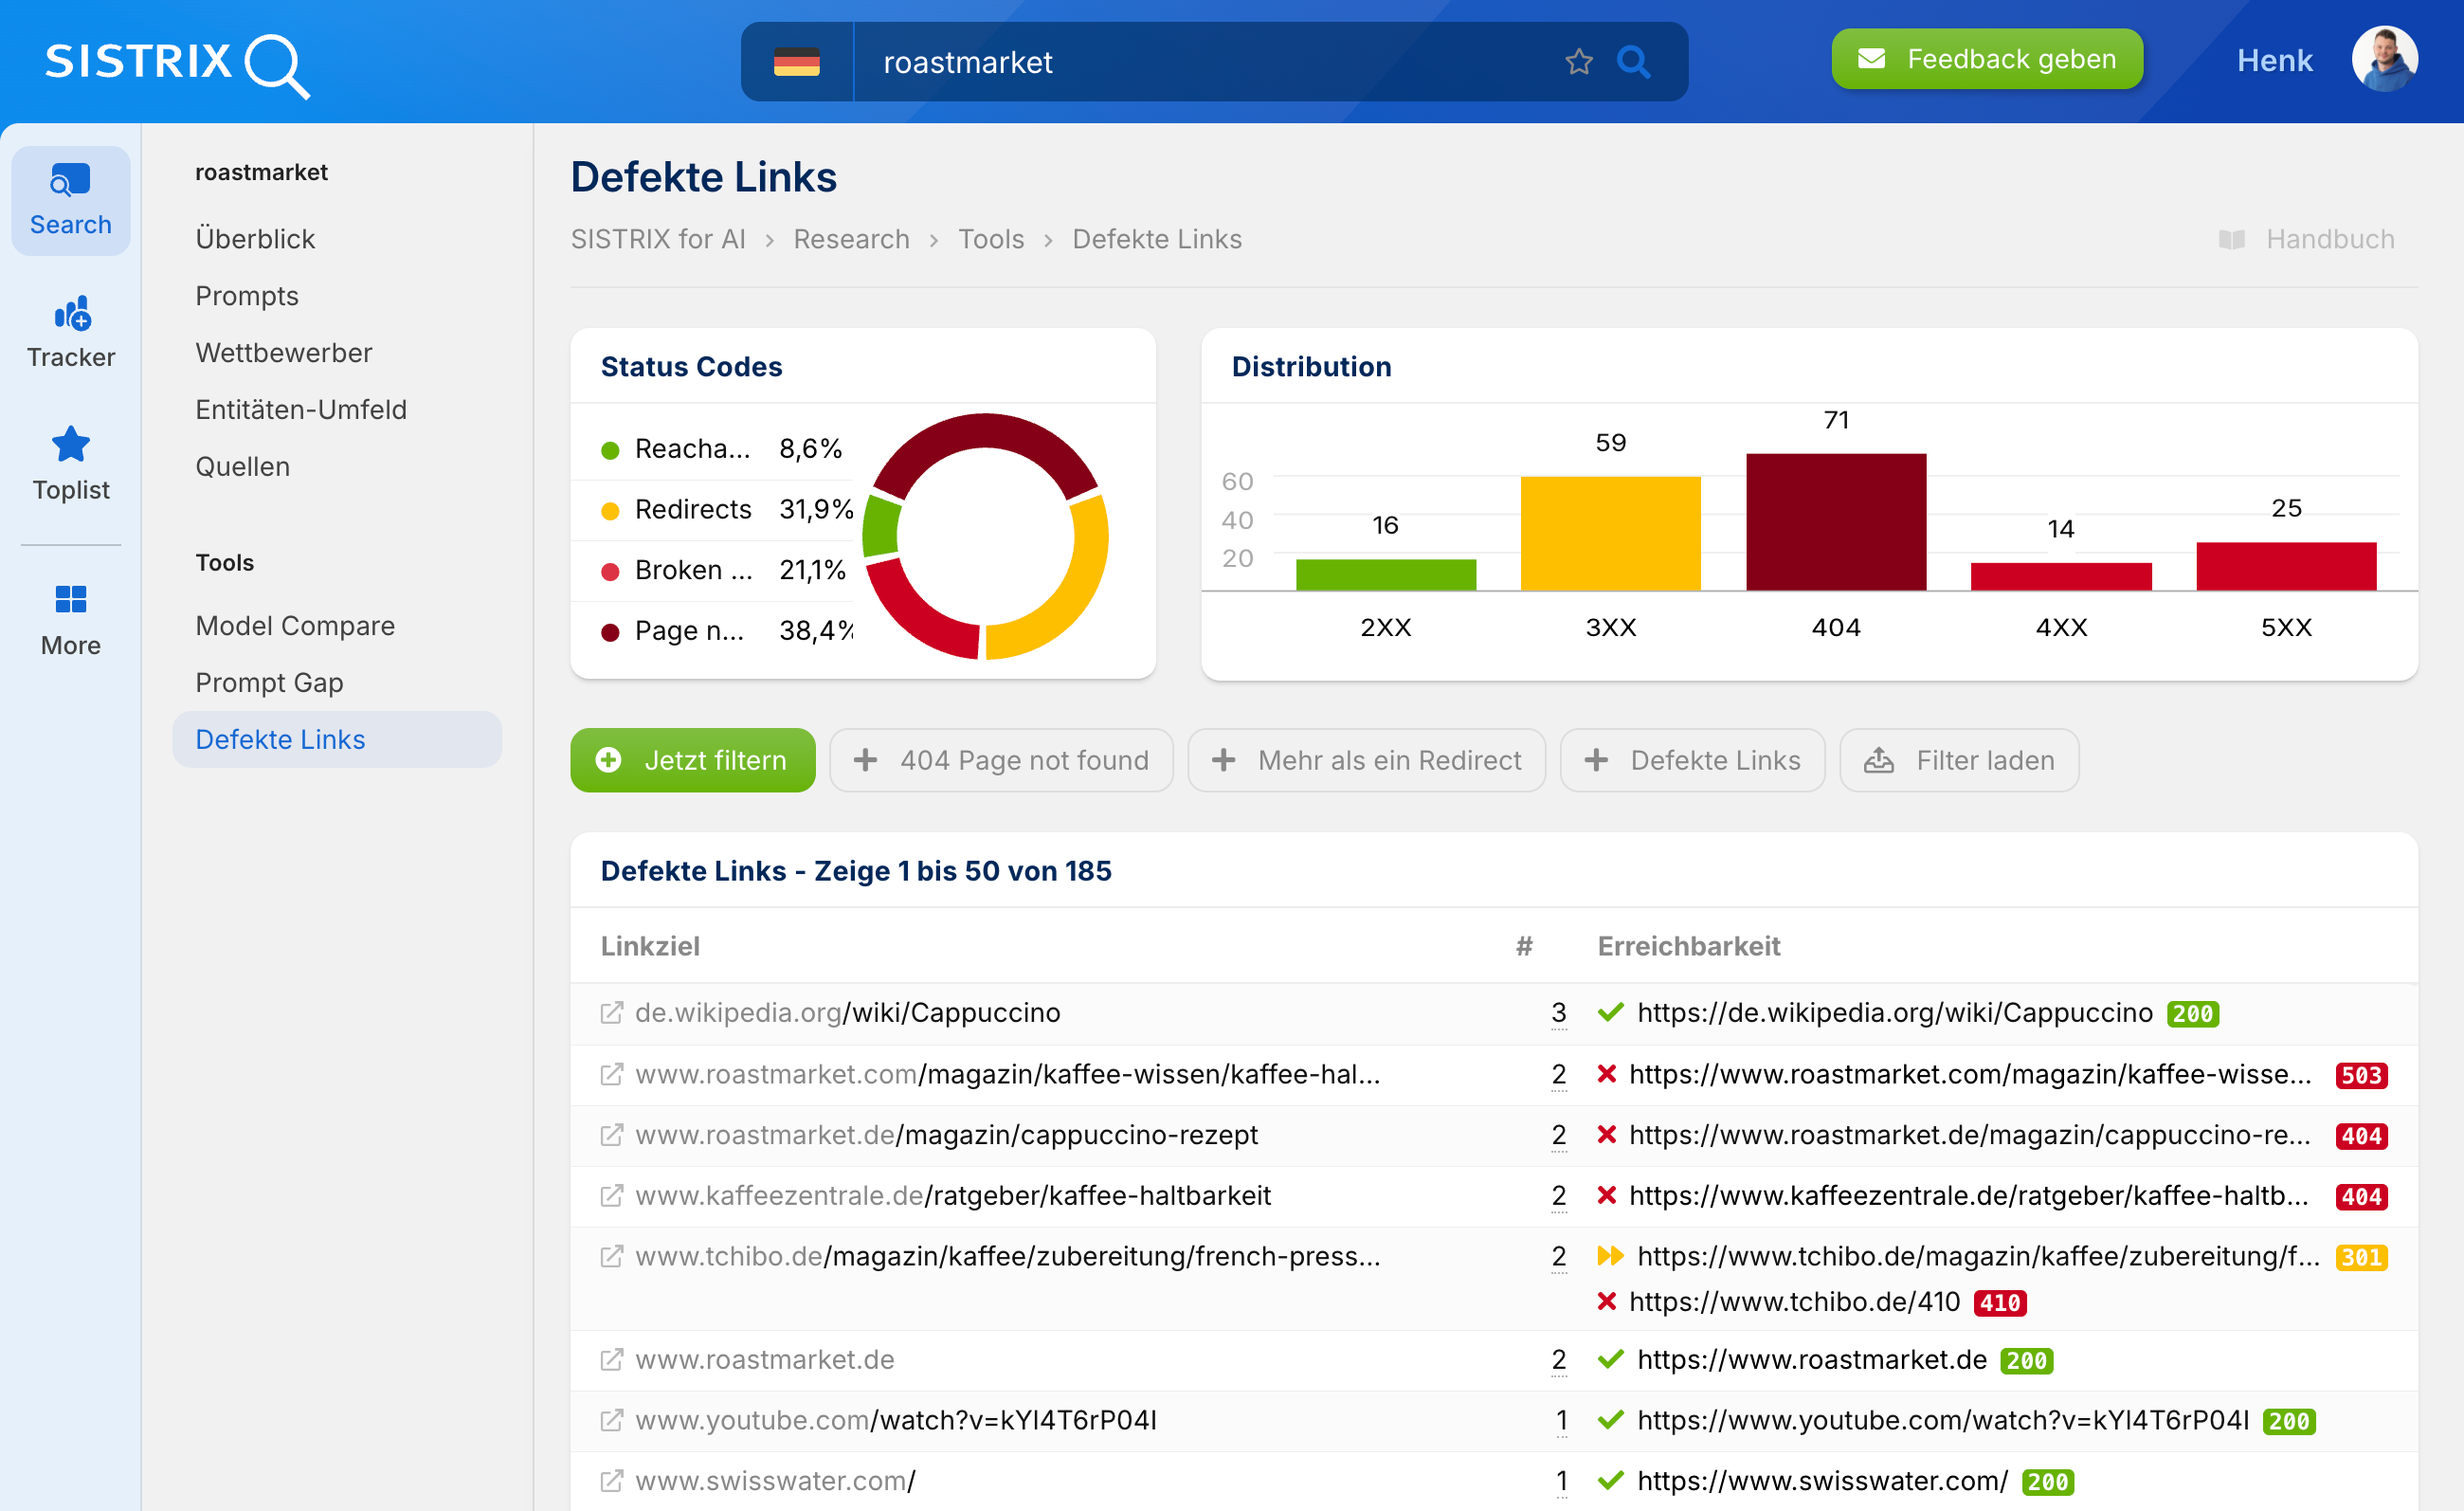Viewport: 2464px width, 1511px height.
Task: Toggle the favorite star in the search bar
Action: coord(1578,62)
